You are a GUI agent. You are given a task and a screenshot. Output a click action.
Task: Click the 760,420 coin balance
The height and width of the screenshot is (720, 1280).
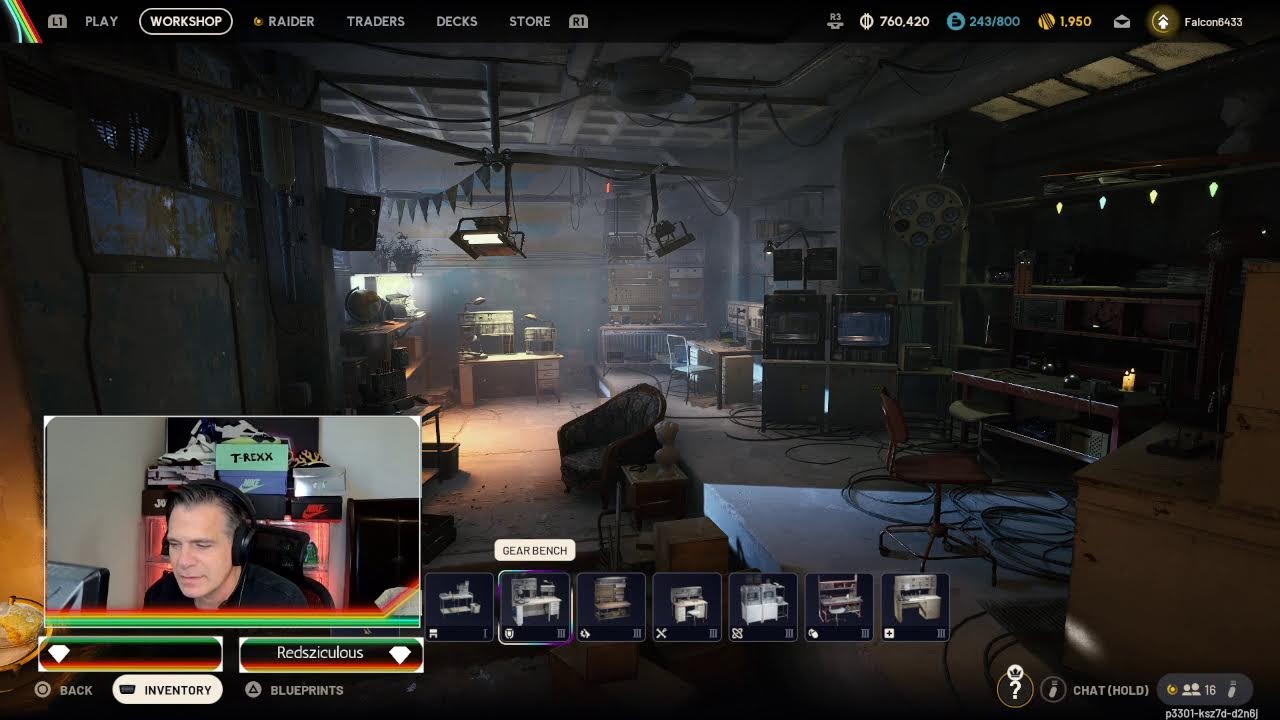(904, 21)
